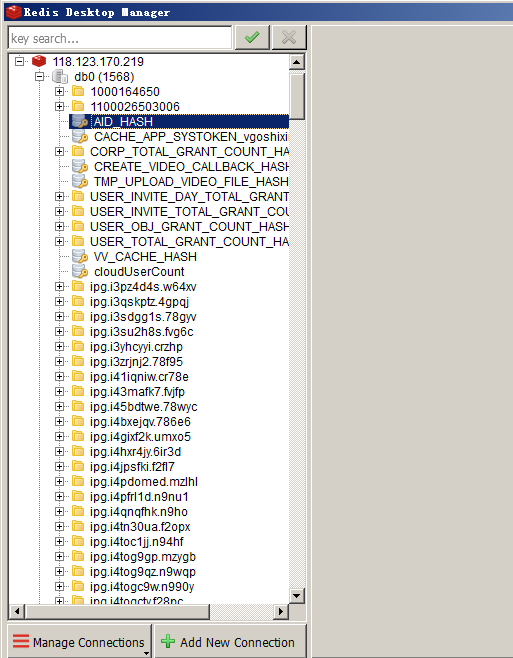Click the key icon of TMP_UPLOAD_VIDEO_FILE_HASH
This screenshot has height=658, width=513.
tap(79, 182)
